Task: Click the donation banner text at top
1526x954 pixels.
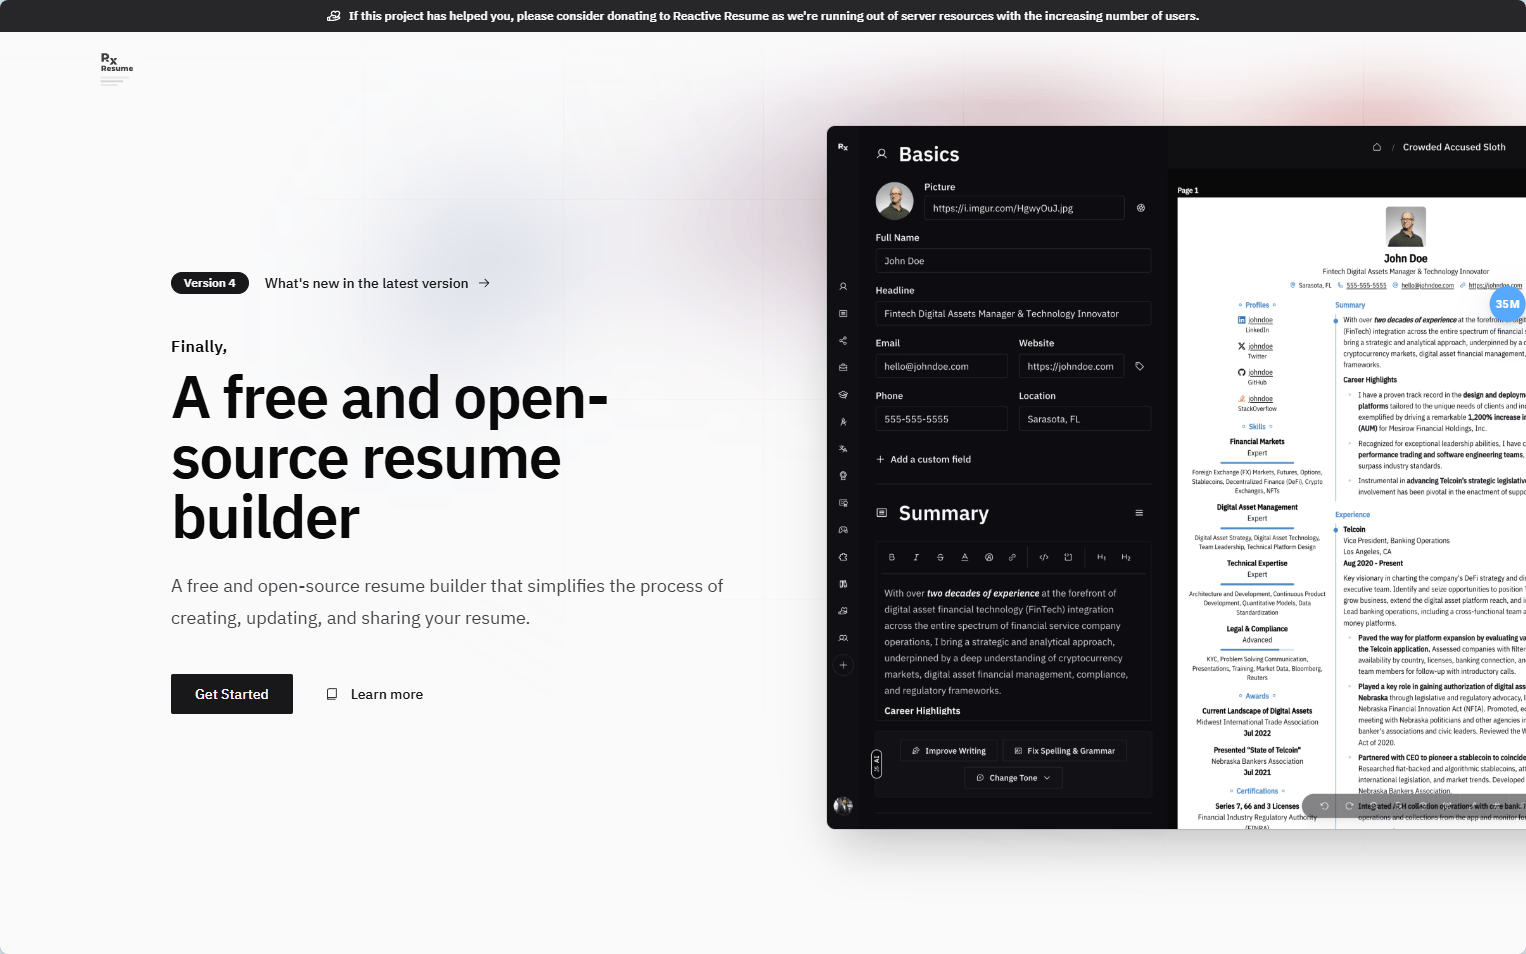Action: (773, 16)
